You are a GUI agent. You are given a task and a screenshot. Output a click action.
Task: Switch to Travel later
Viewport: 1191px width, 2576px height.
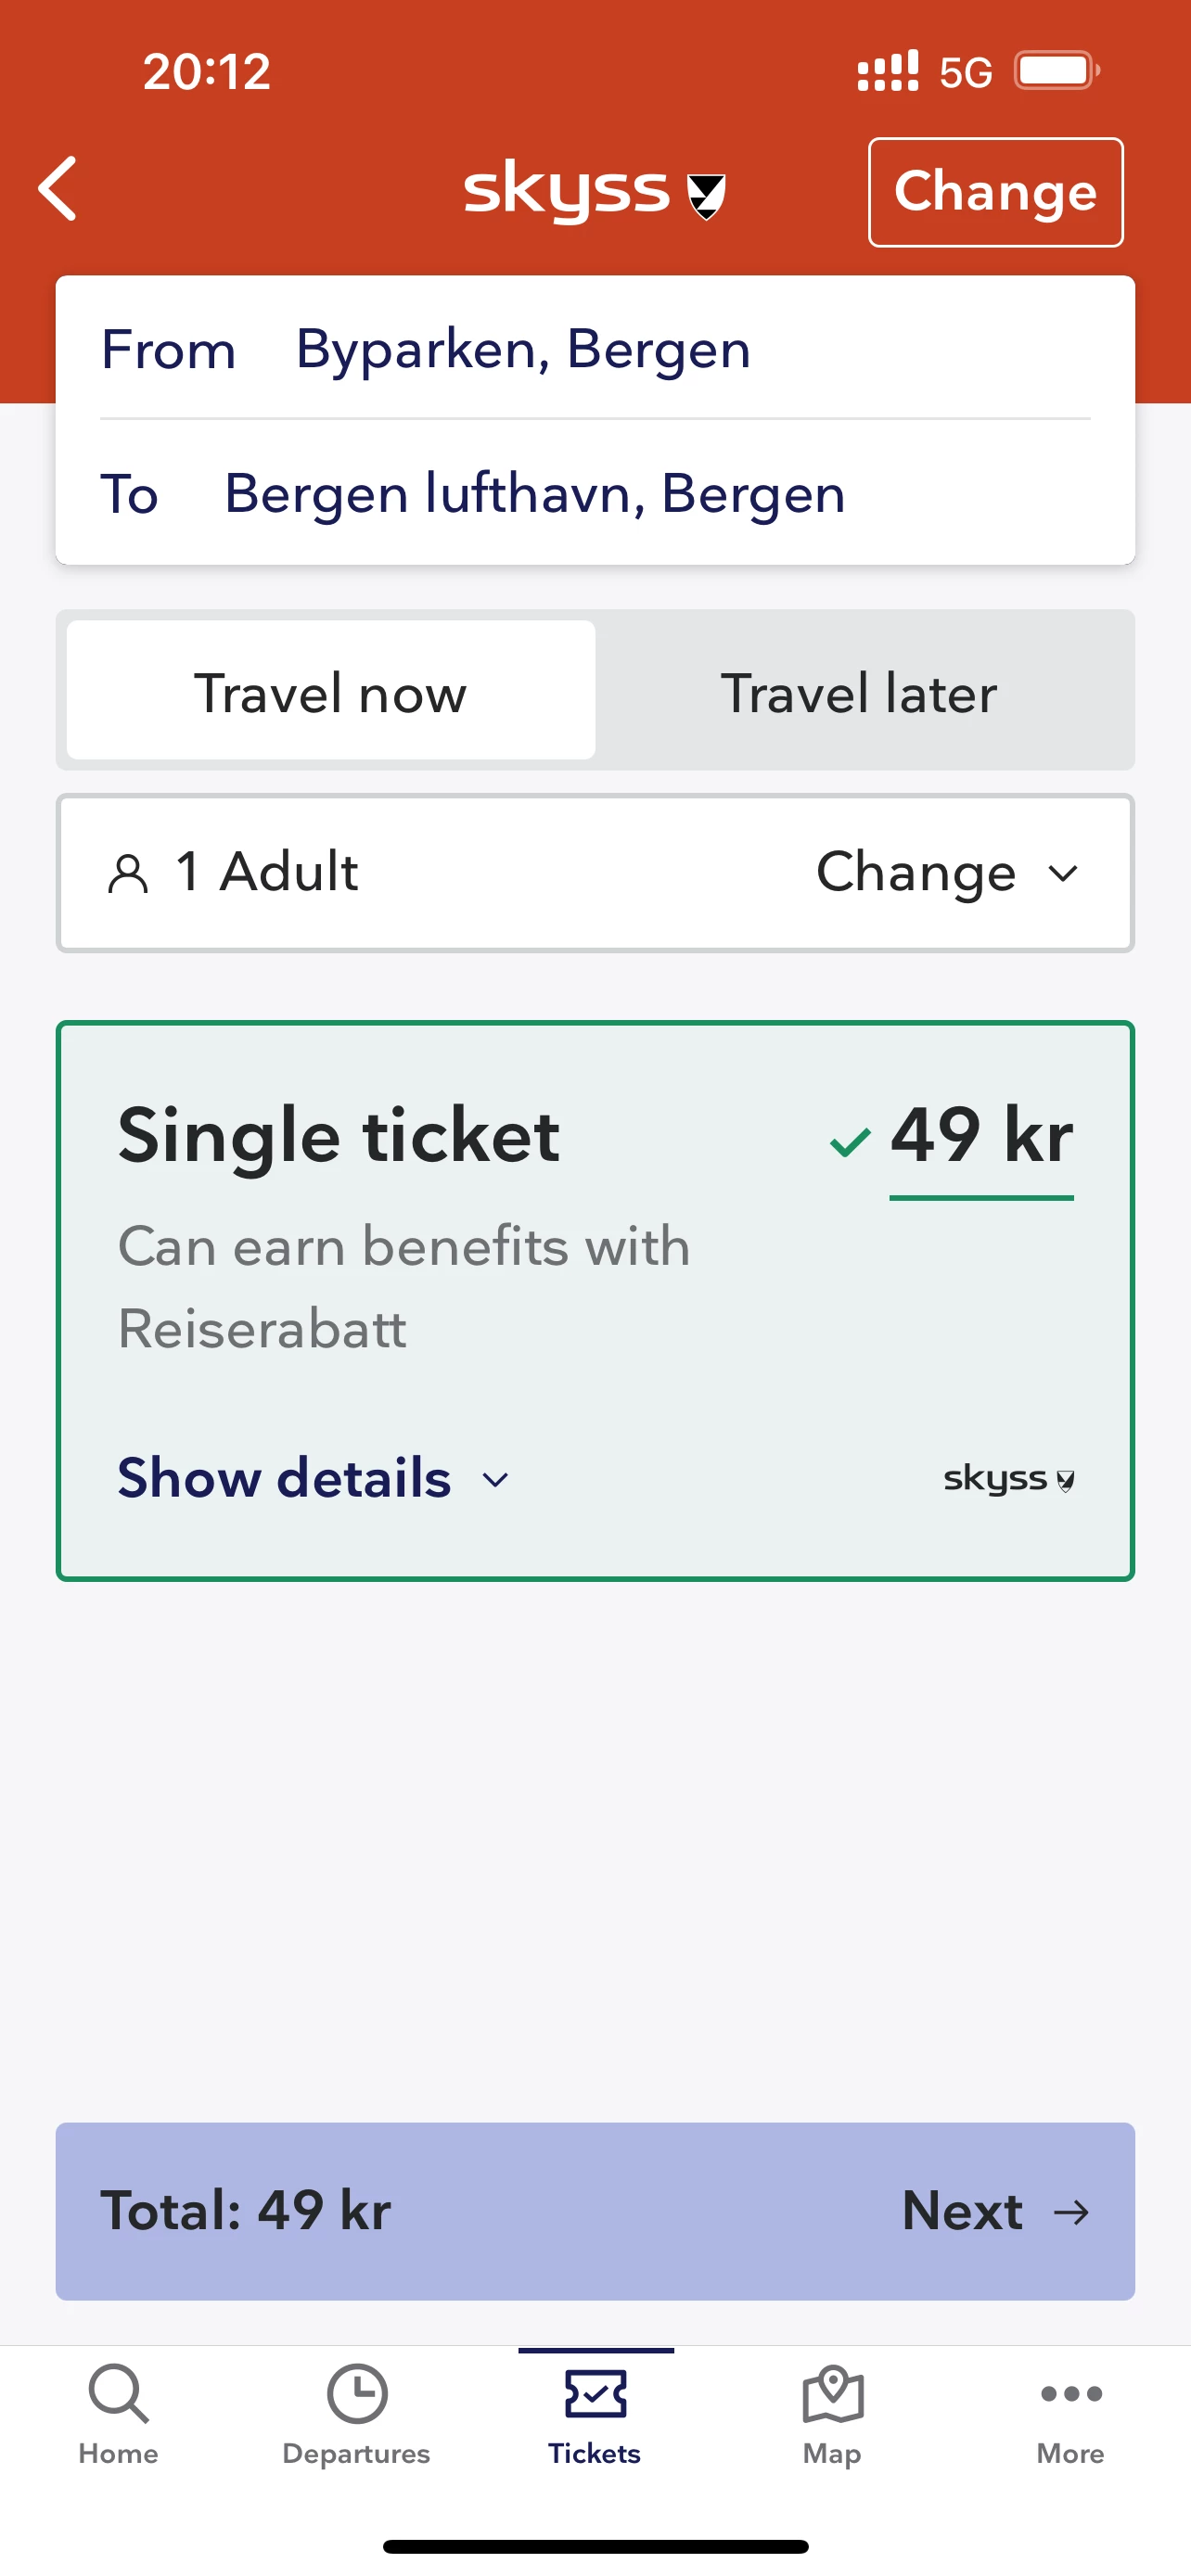tap(859, 692)
